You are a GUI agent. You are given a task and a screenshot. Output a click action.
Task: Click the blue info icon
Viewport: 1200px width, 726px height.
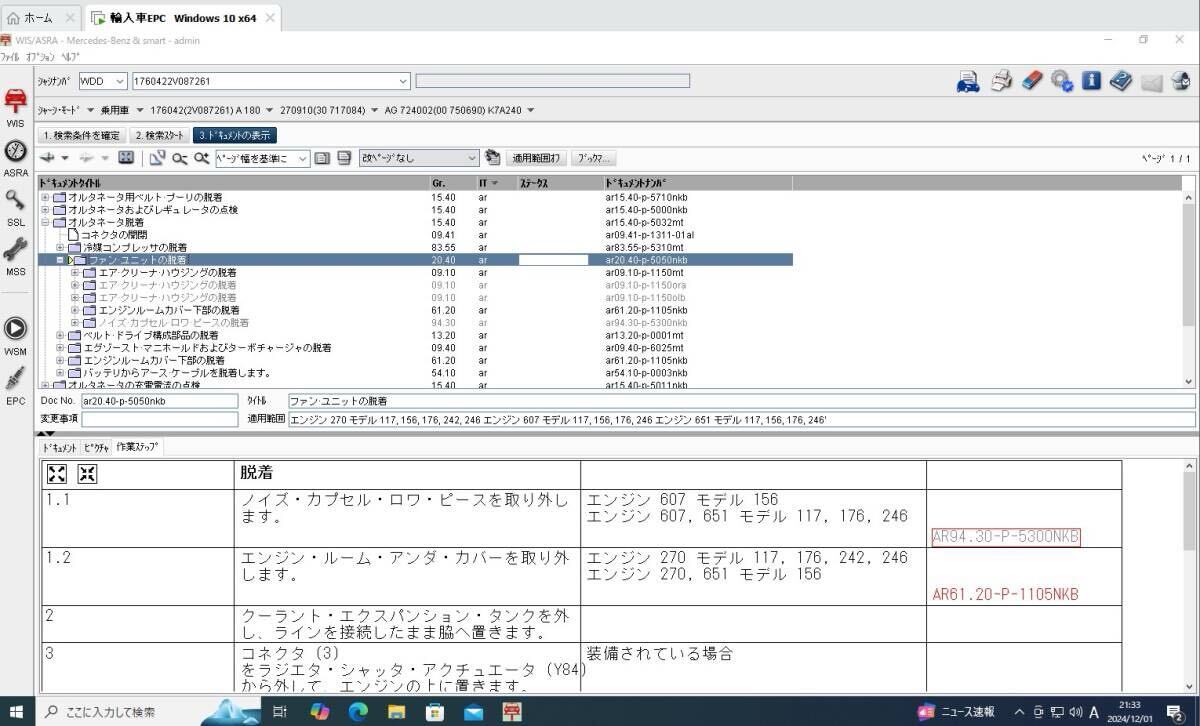click(1092, 81)
